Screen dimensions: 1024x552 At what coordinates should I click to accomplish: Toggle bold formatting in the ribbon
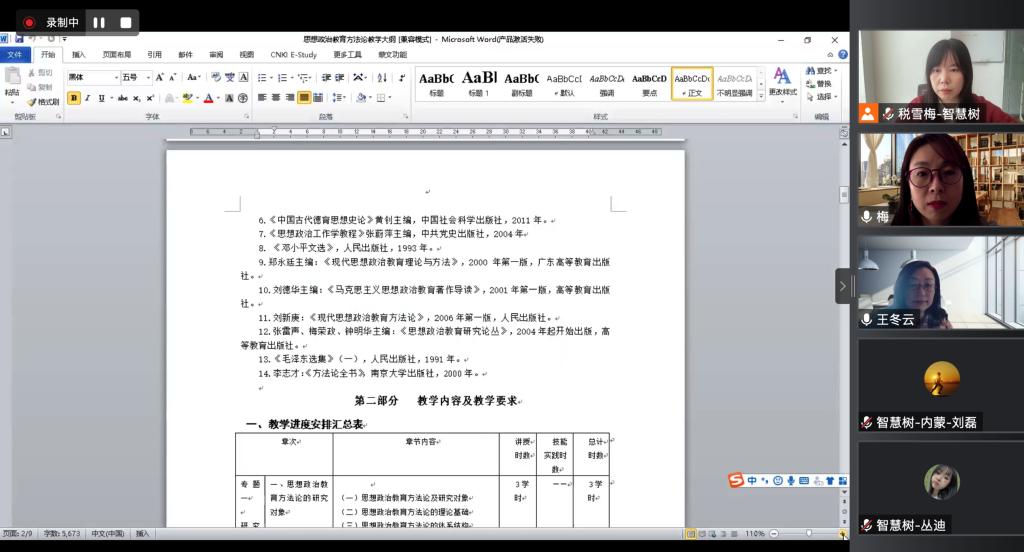click(74, 98)
